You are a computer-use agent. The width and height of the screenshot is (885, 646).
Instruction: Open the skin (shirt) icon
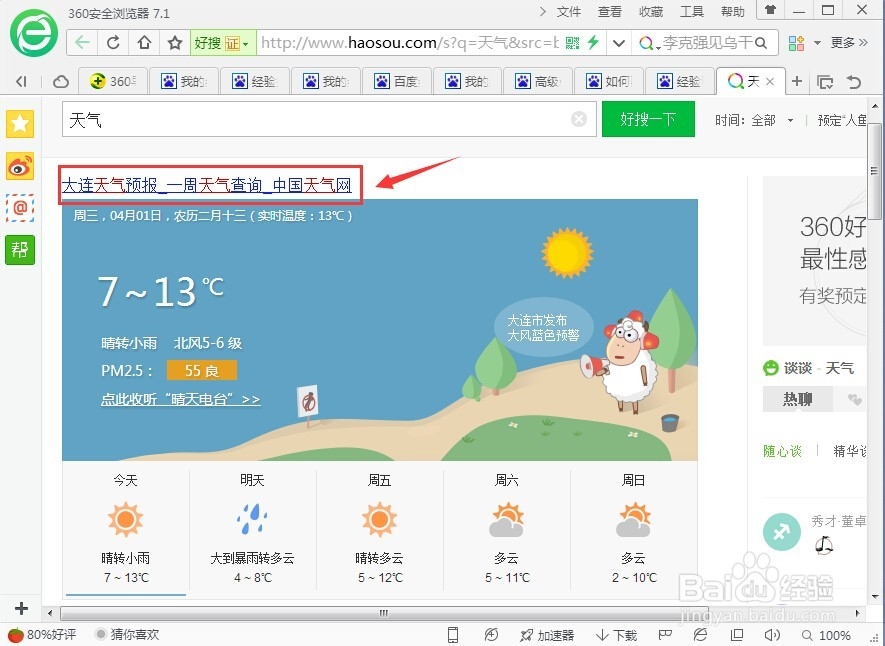tap(770, 10)
